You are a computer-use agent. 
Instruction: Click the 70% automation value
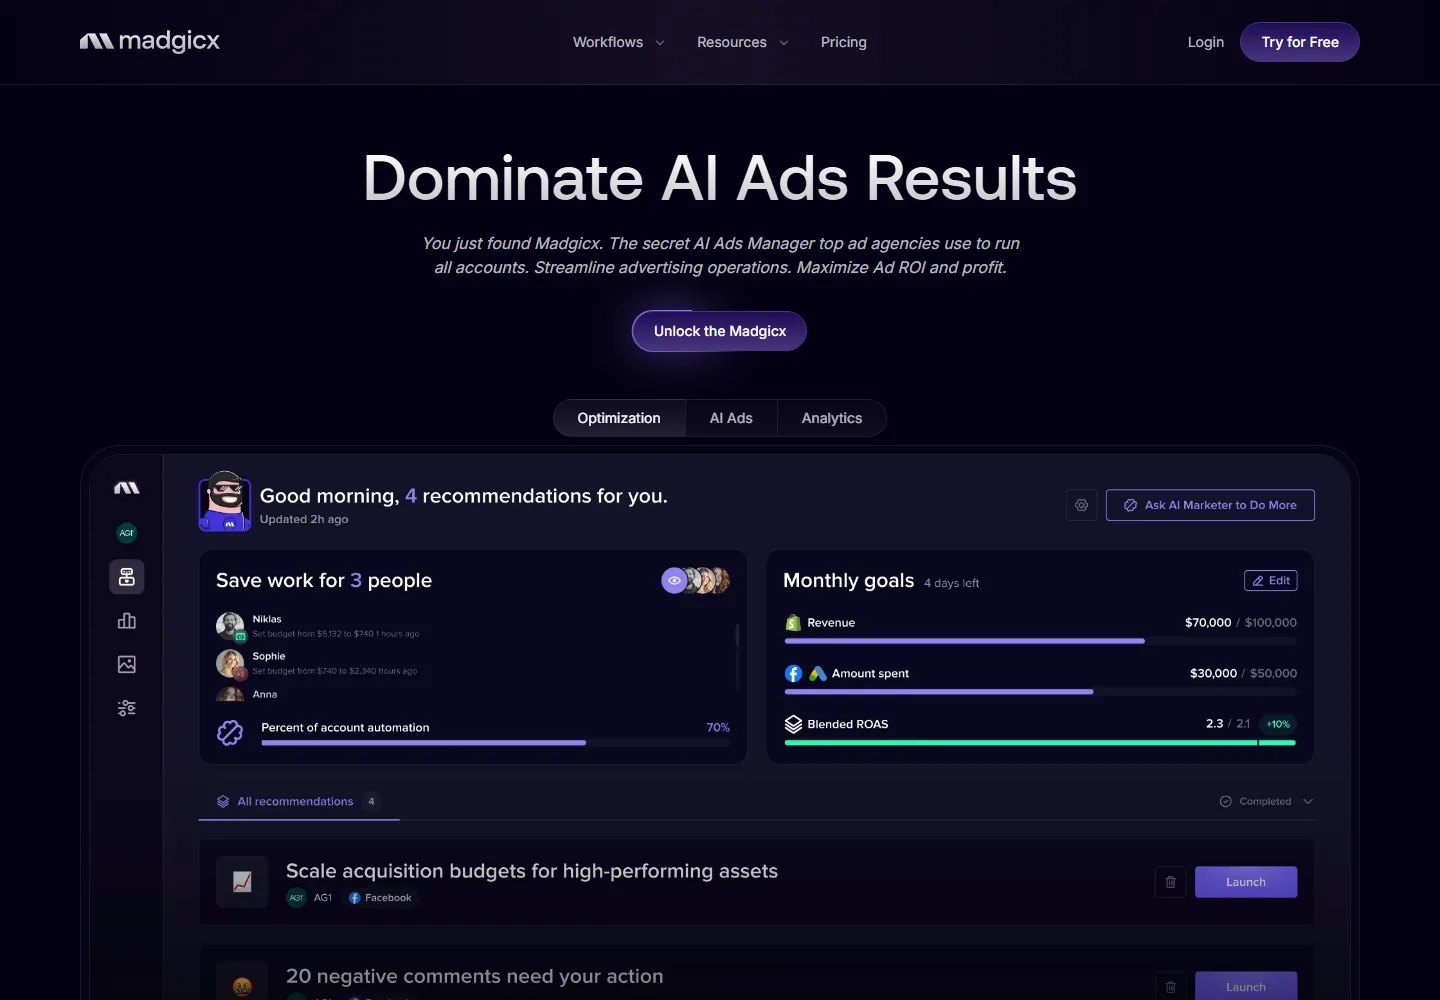(718, 727)
